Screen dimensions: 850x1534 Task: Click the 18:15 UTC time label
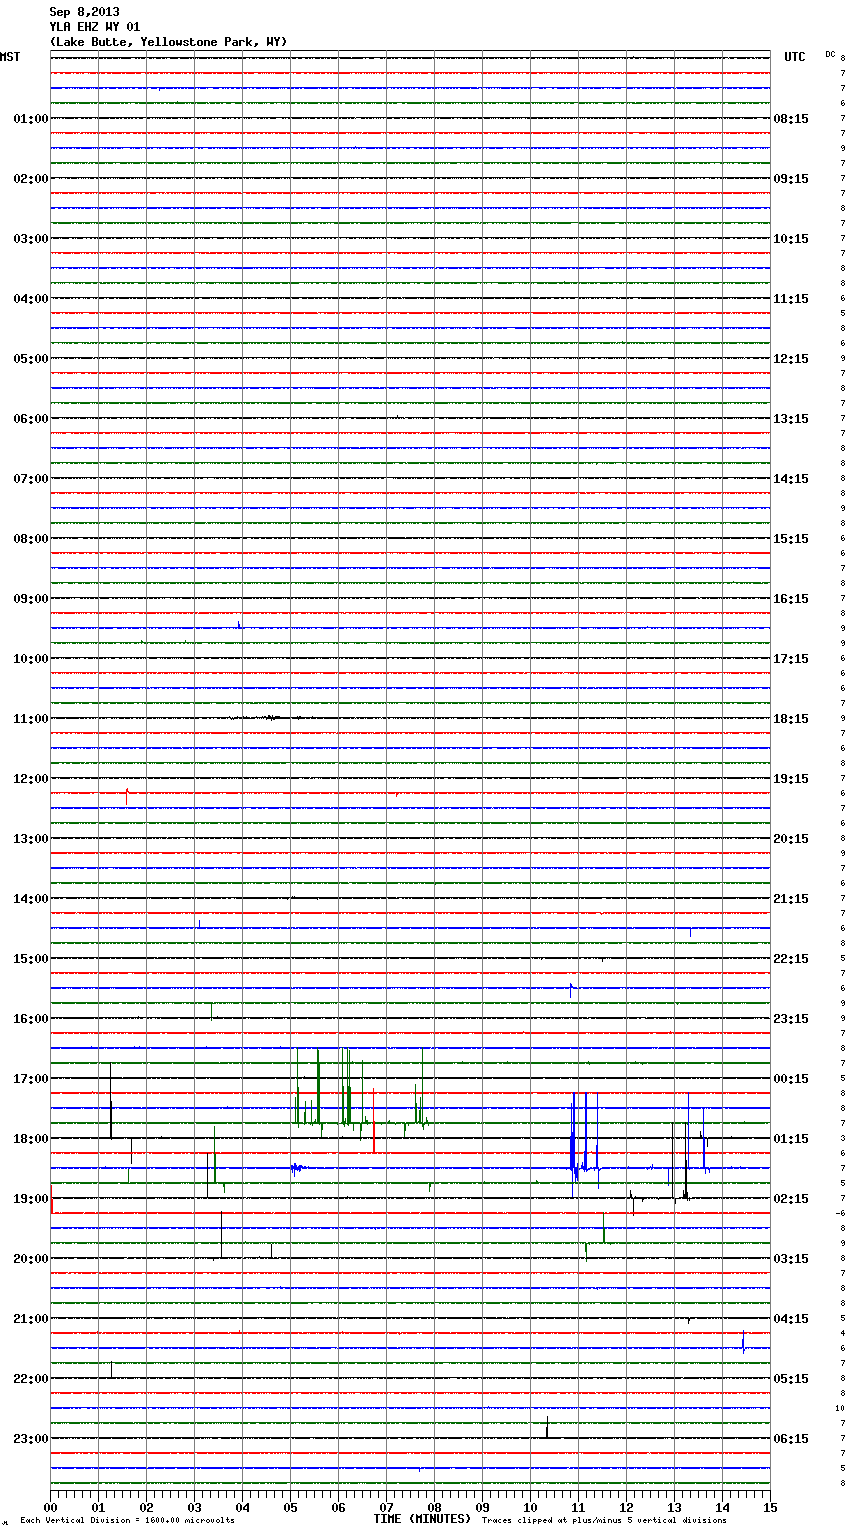click(791, 719)
